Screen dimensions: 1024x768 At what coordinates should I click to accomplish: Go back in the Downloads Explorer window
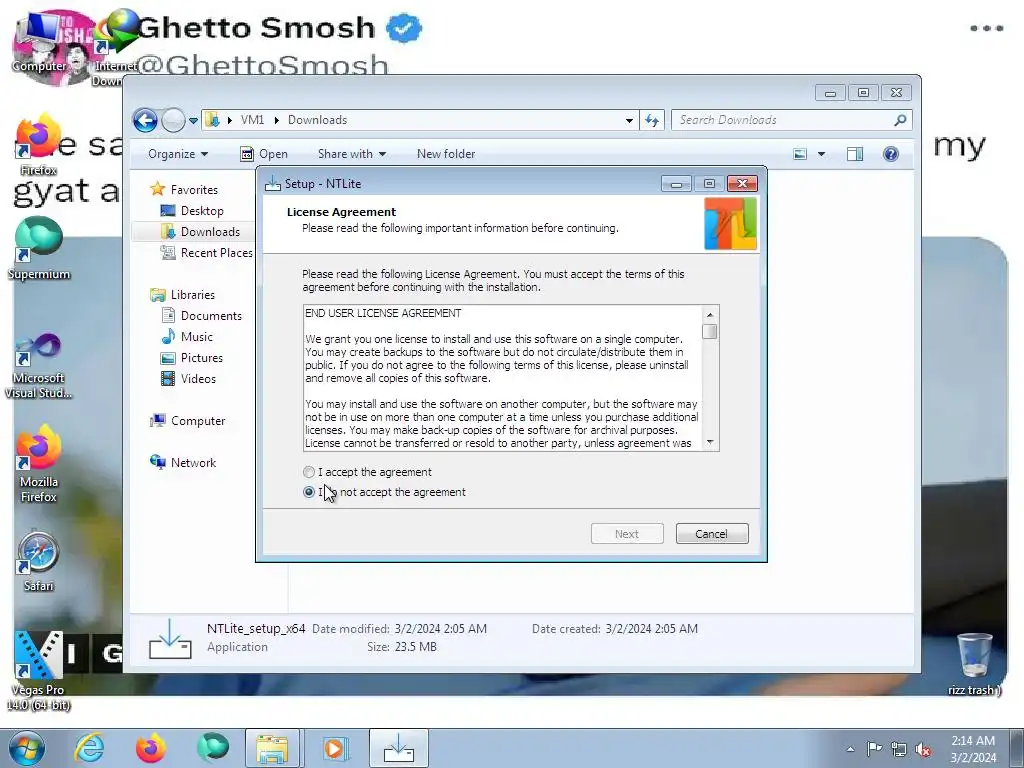(x=145, y=120)
